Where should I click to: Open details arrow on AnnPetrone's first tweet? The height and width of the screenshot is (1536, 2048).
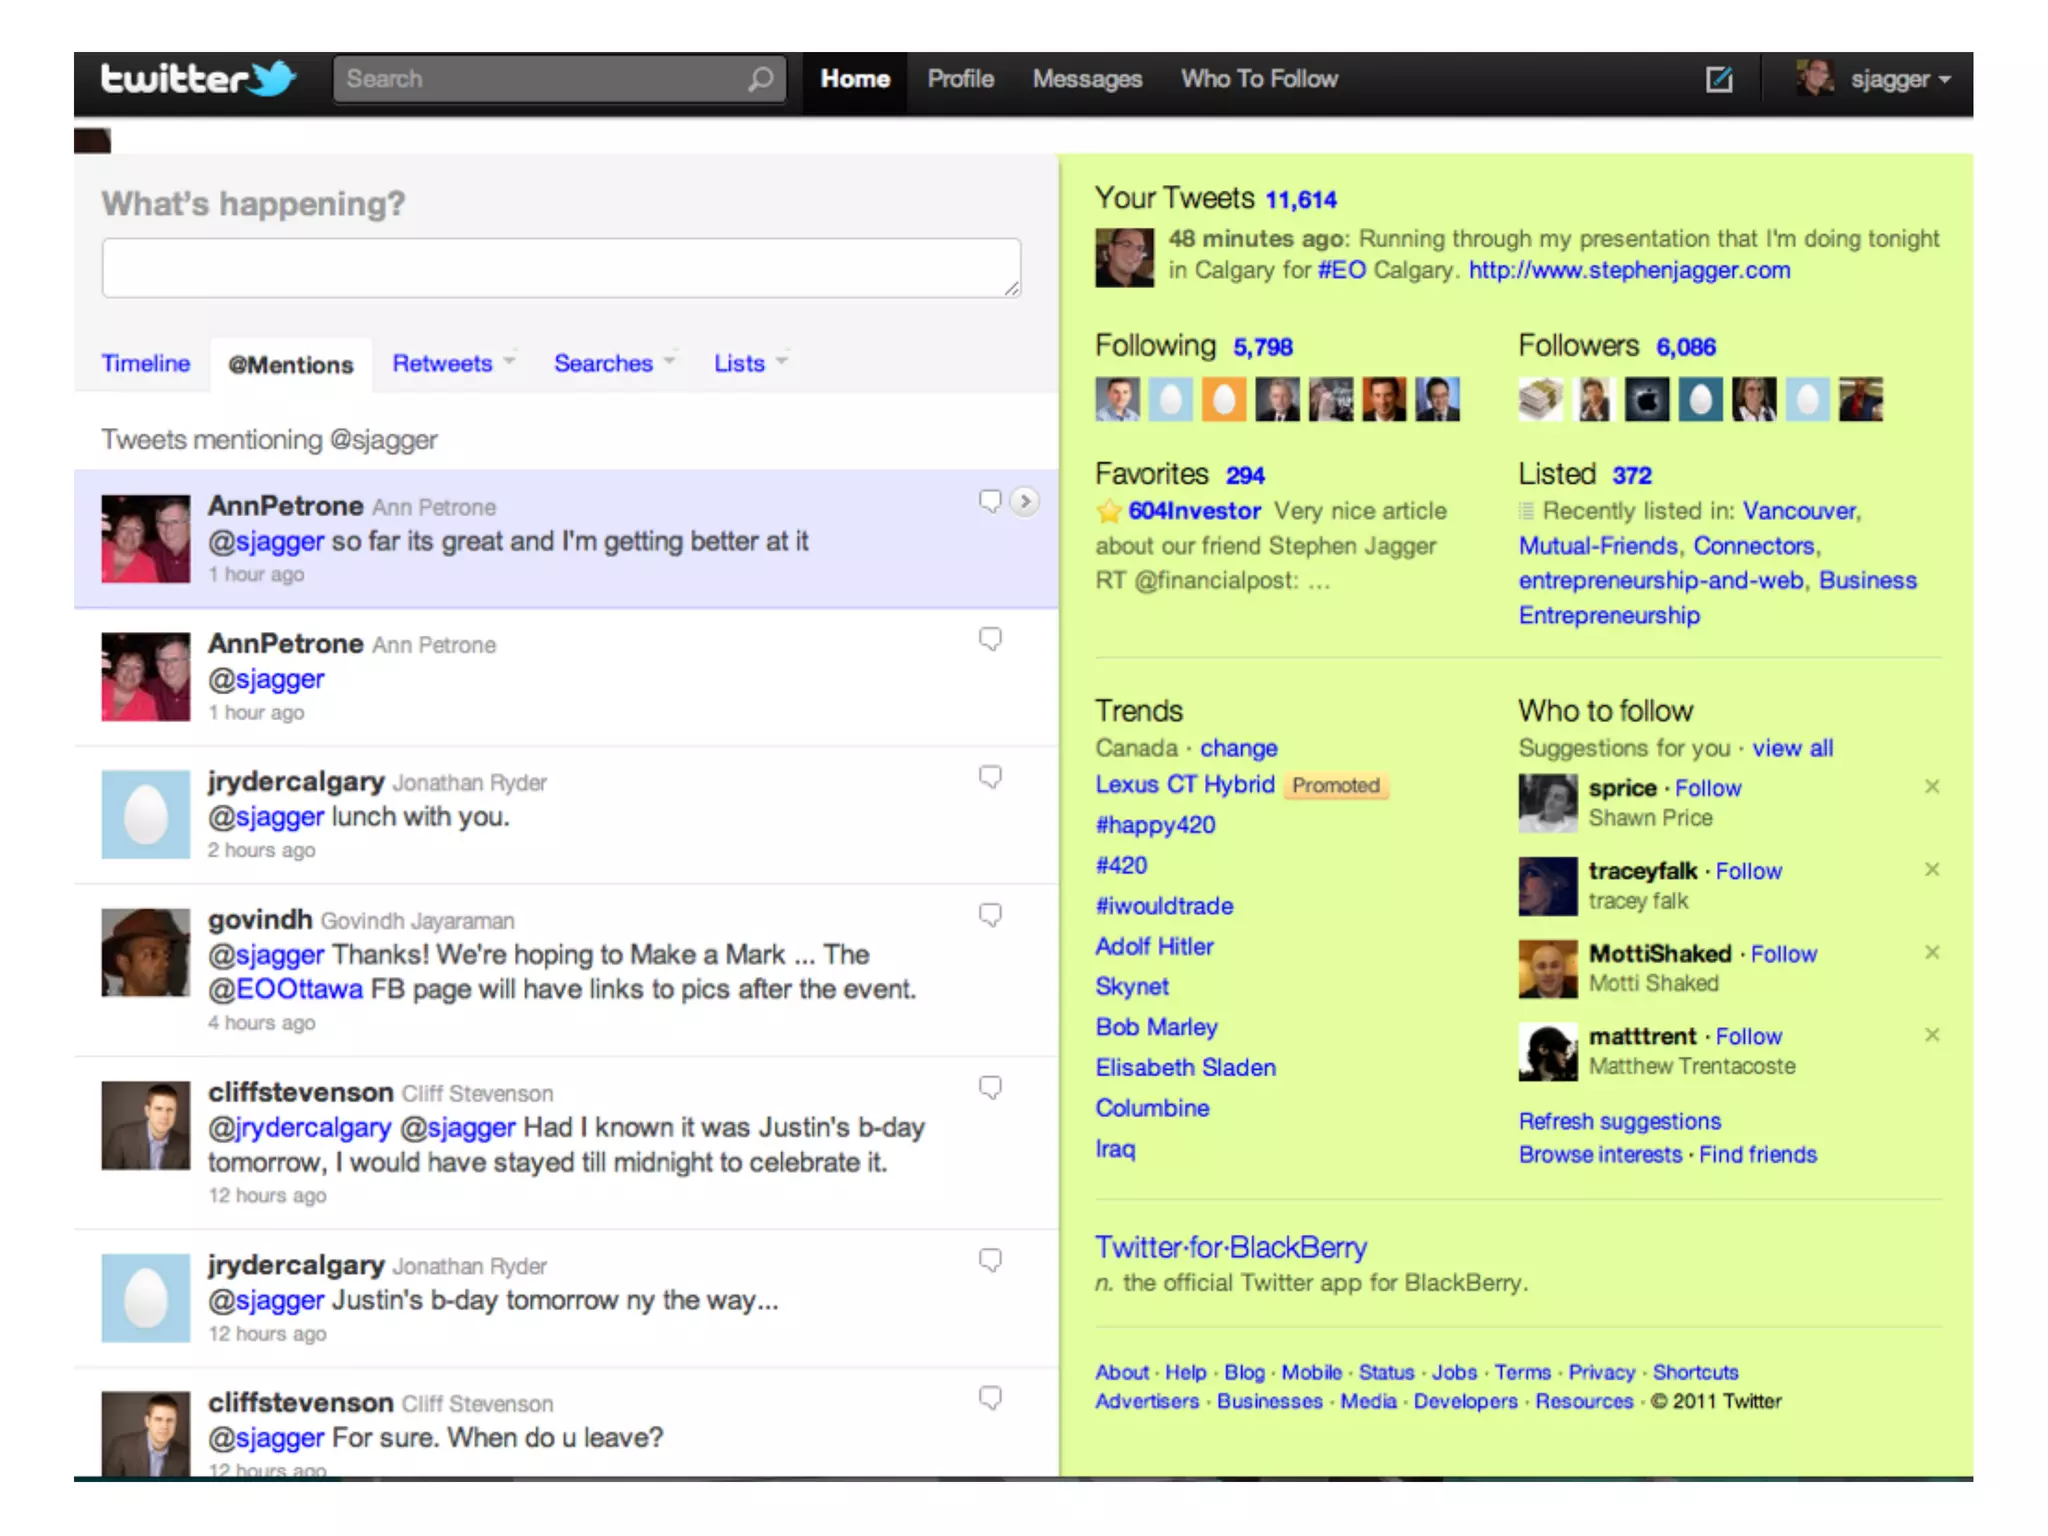coord(1024,501)
